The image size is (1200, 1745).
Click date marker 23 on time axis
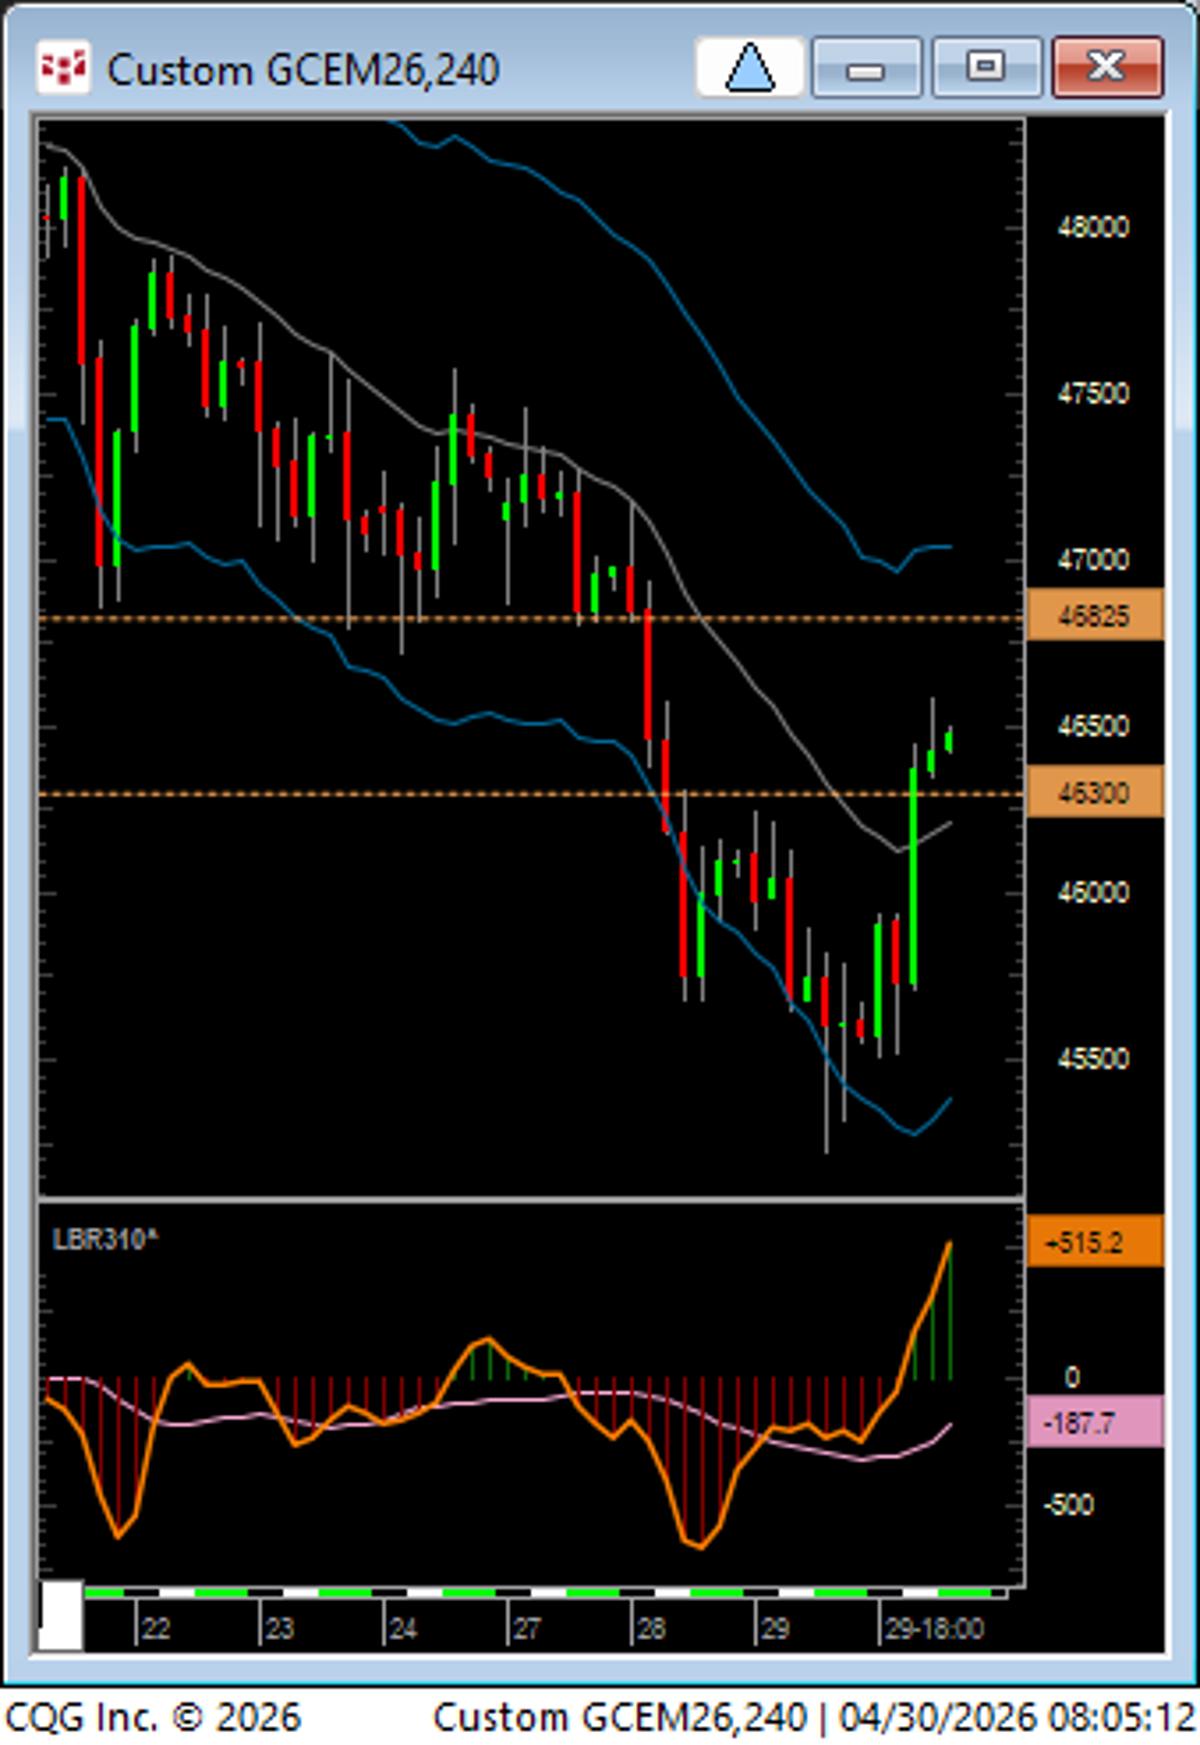click(279, 1629)
